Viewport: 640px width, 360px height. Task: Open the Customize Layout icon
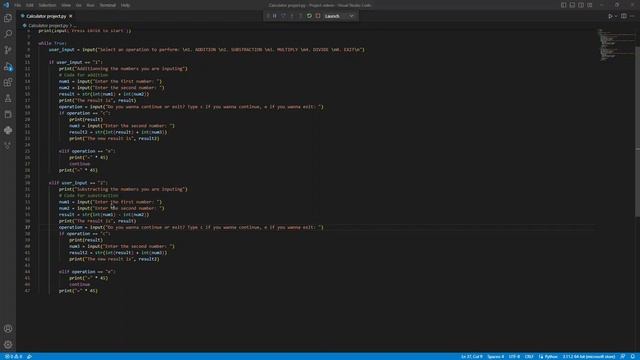click(590, 5)
